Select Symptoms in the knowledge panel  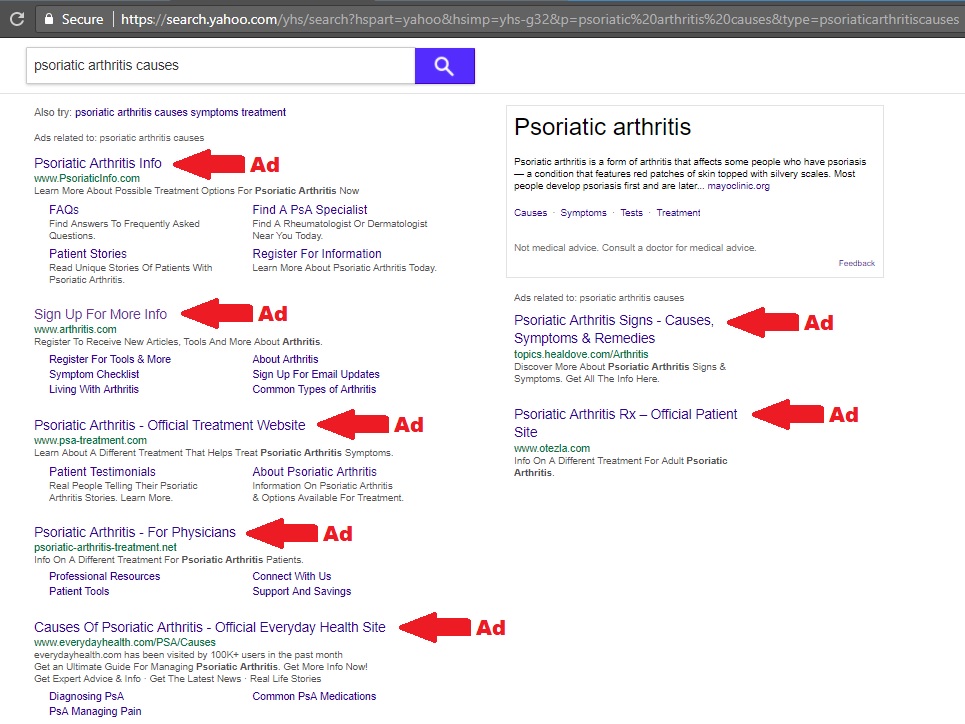(x=583, y=212)
